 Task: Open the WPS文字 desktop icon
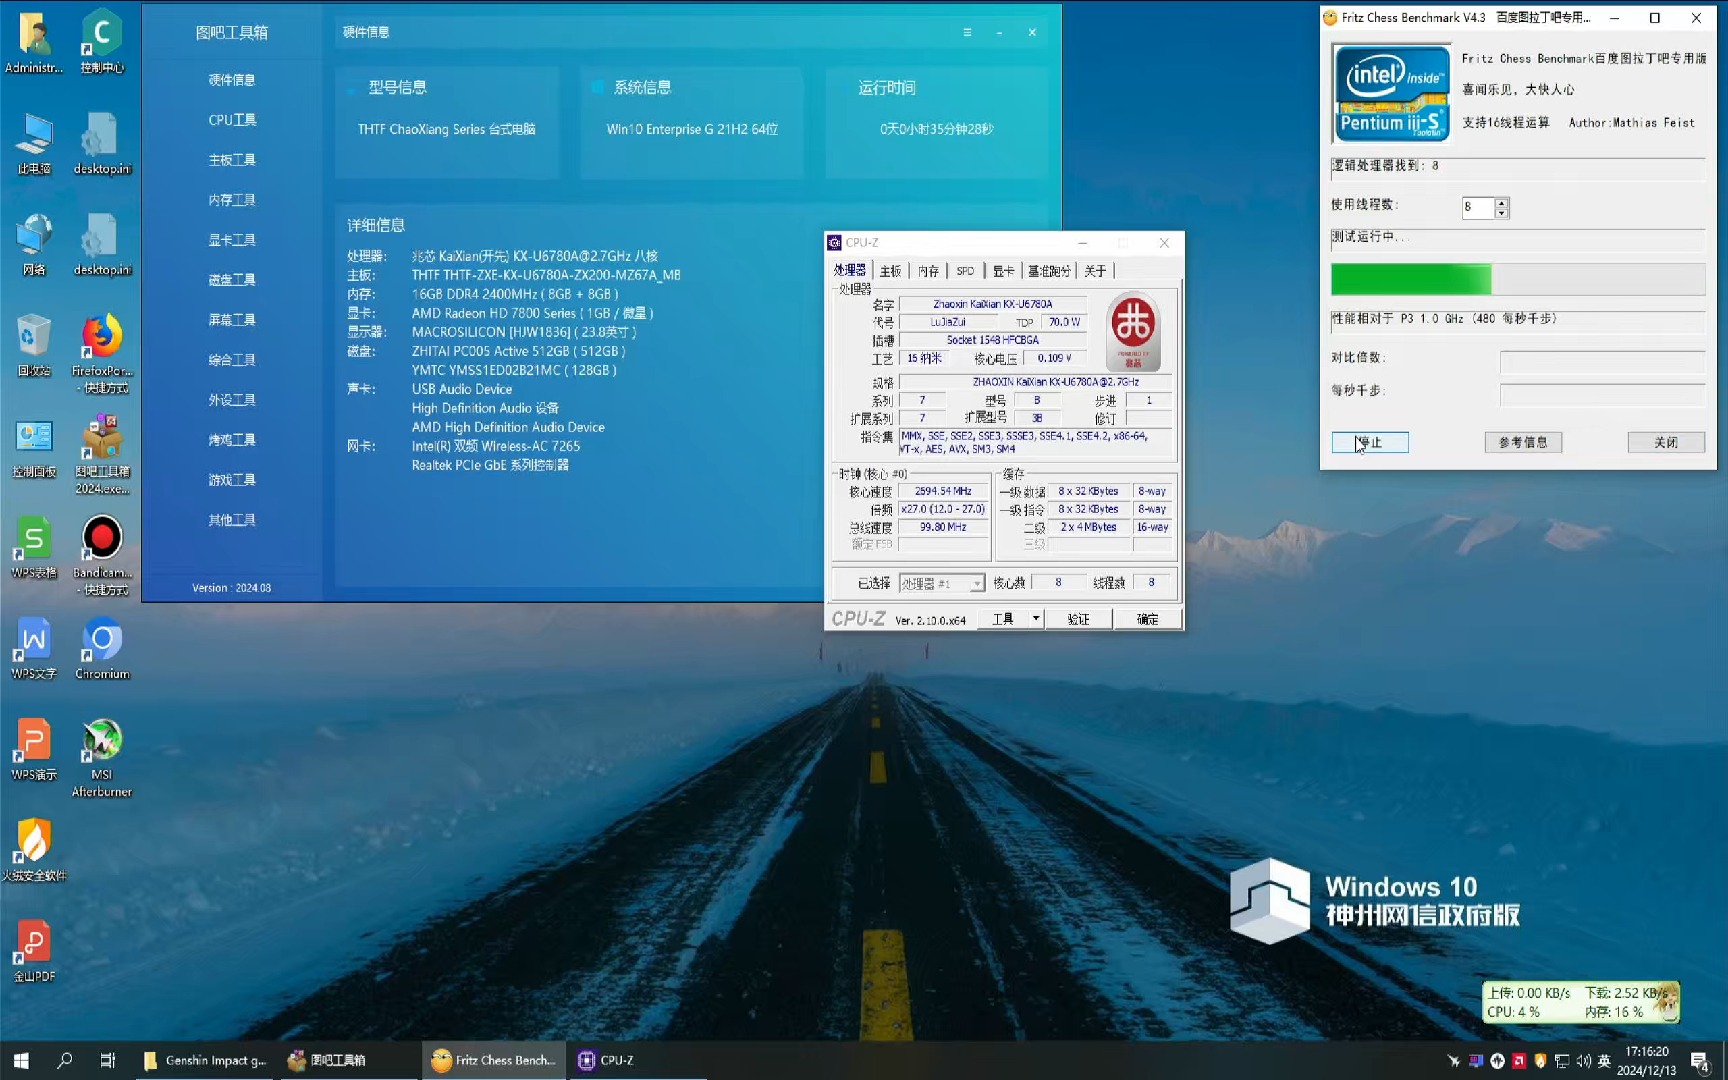[34, 649]
